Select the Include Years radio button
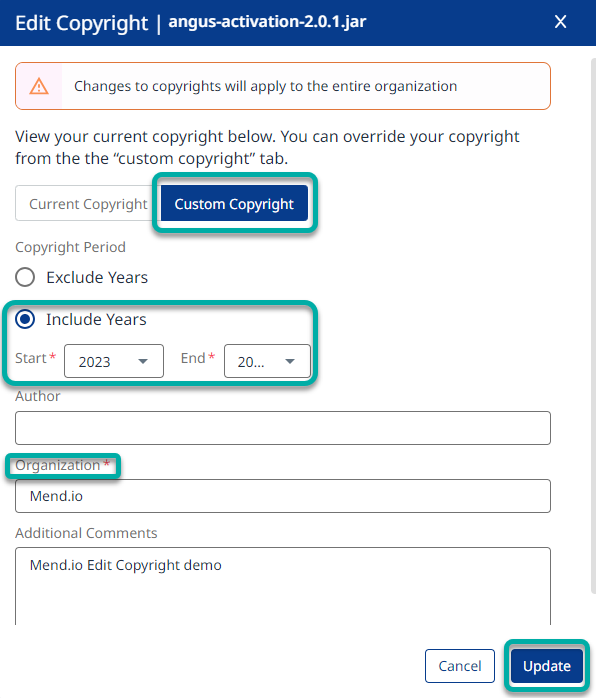 [x=25, y=319]
